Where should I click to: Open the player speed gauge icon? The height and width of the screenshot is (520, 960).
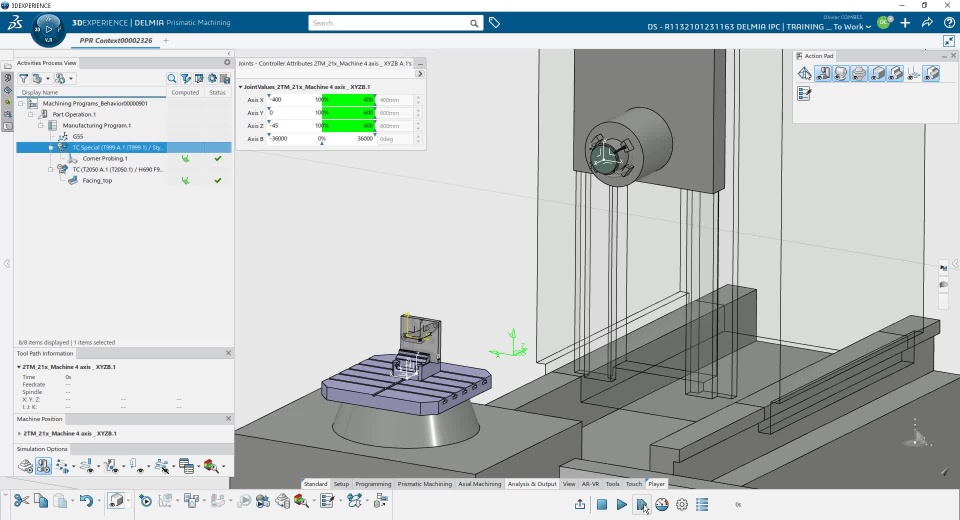(x=662, y=505)
